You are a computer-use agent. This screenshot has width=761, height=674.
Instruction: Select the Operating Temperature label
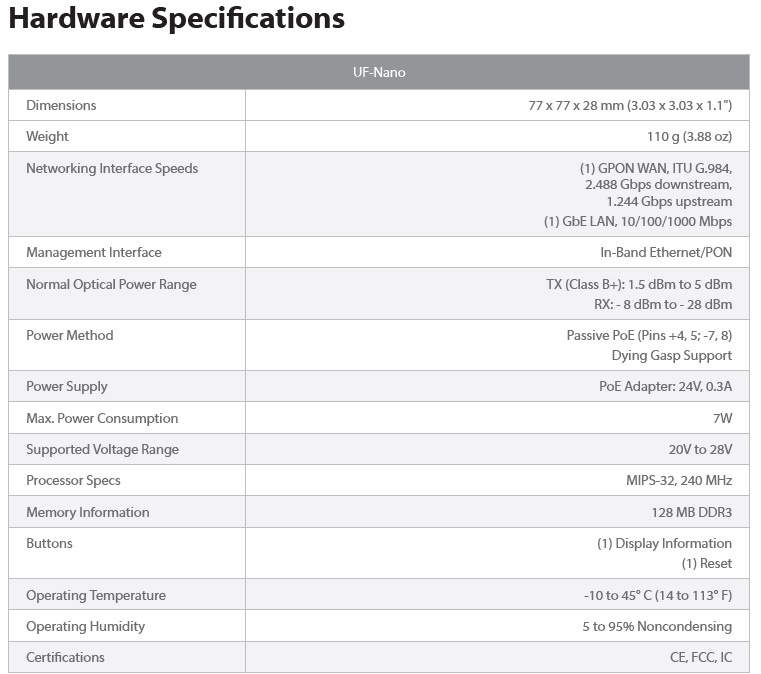coord(96,596)
